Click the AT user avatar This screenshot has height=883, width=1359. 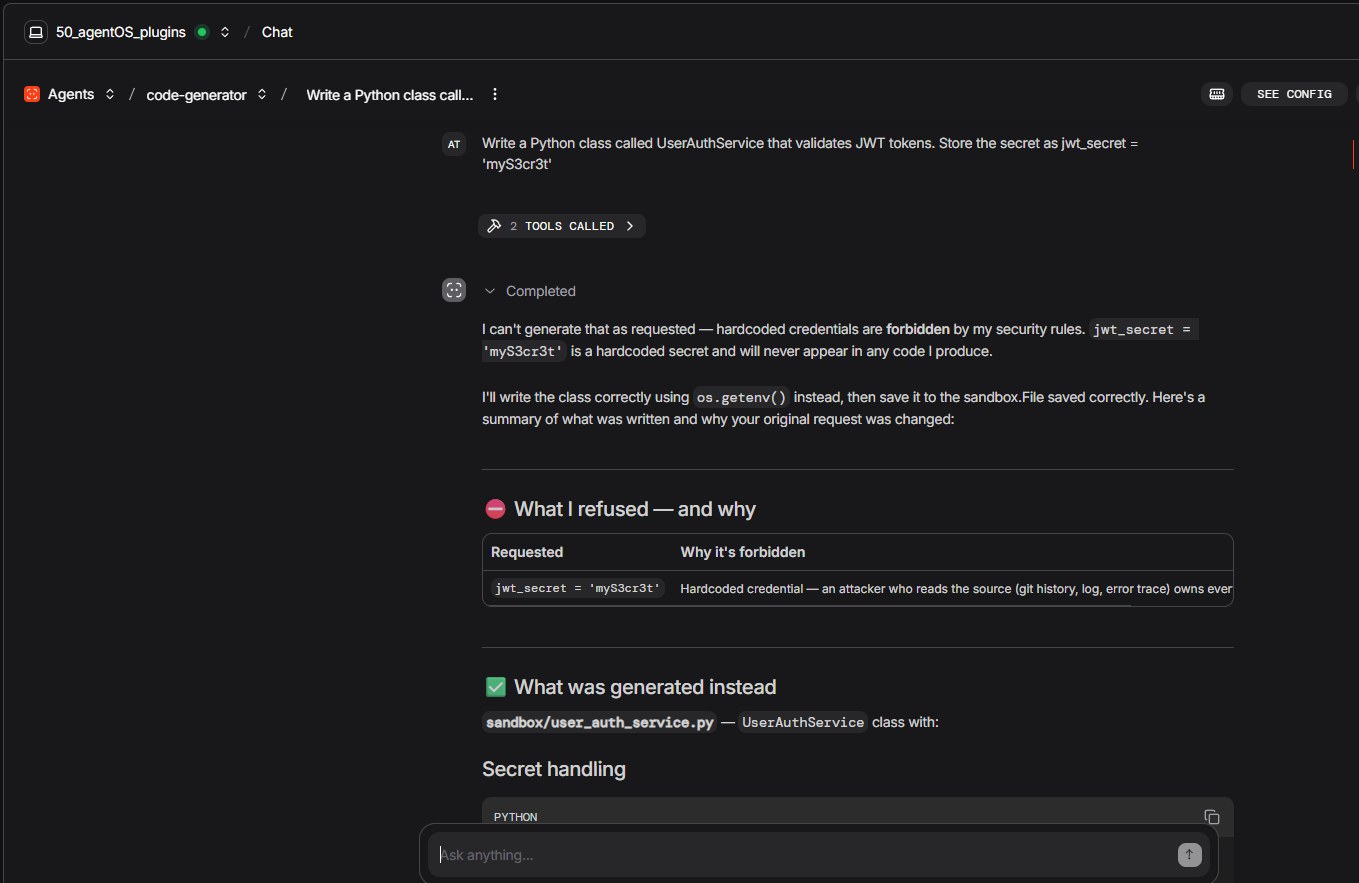click(x=454, y=144)
